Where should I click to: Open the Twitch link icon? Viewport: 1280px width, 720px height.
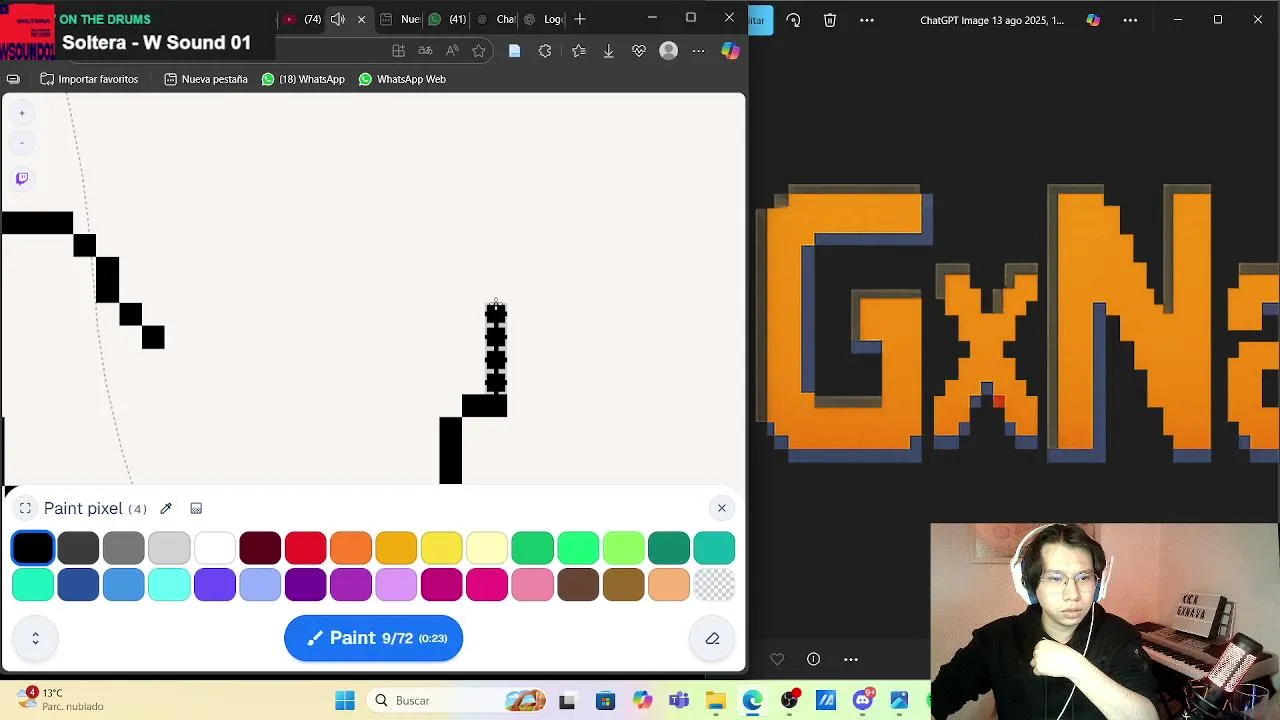[22, 179]
